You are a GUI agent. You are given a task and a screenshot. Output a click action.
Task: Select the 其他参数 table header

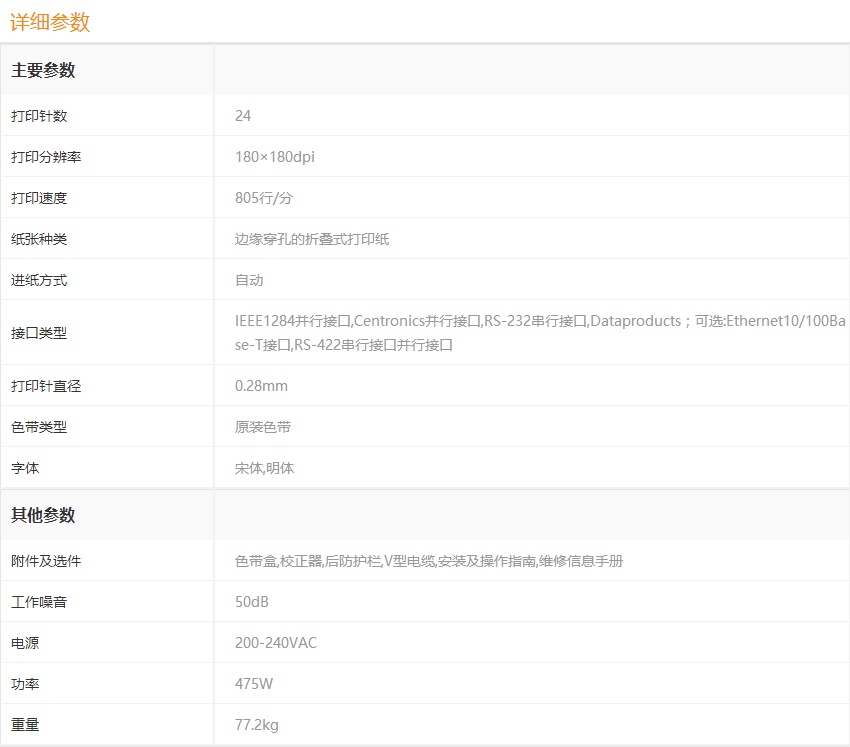pos(43,516)
